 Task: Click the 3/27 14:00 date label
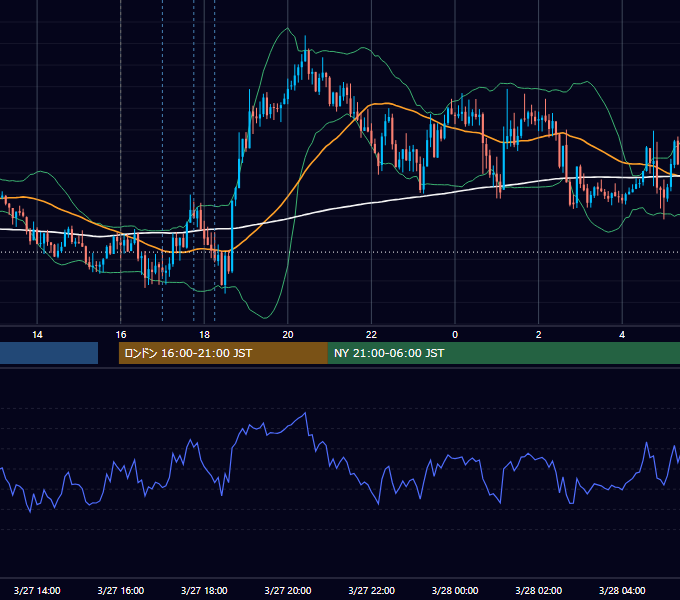[x=37, y=590]
